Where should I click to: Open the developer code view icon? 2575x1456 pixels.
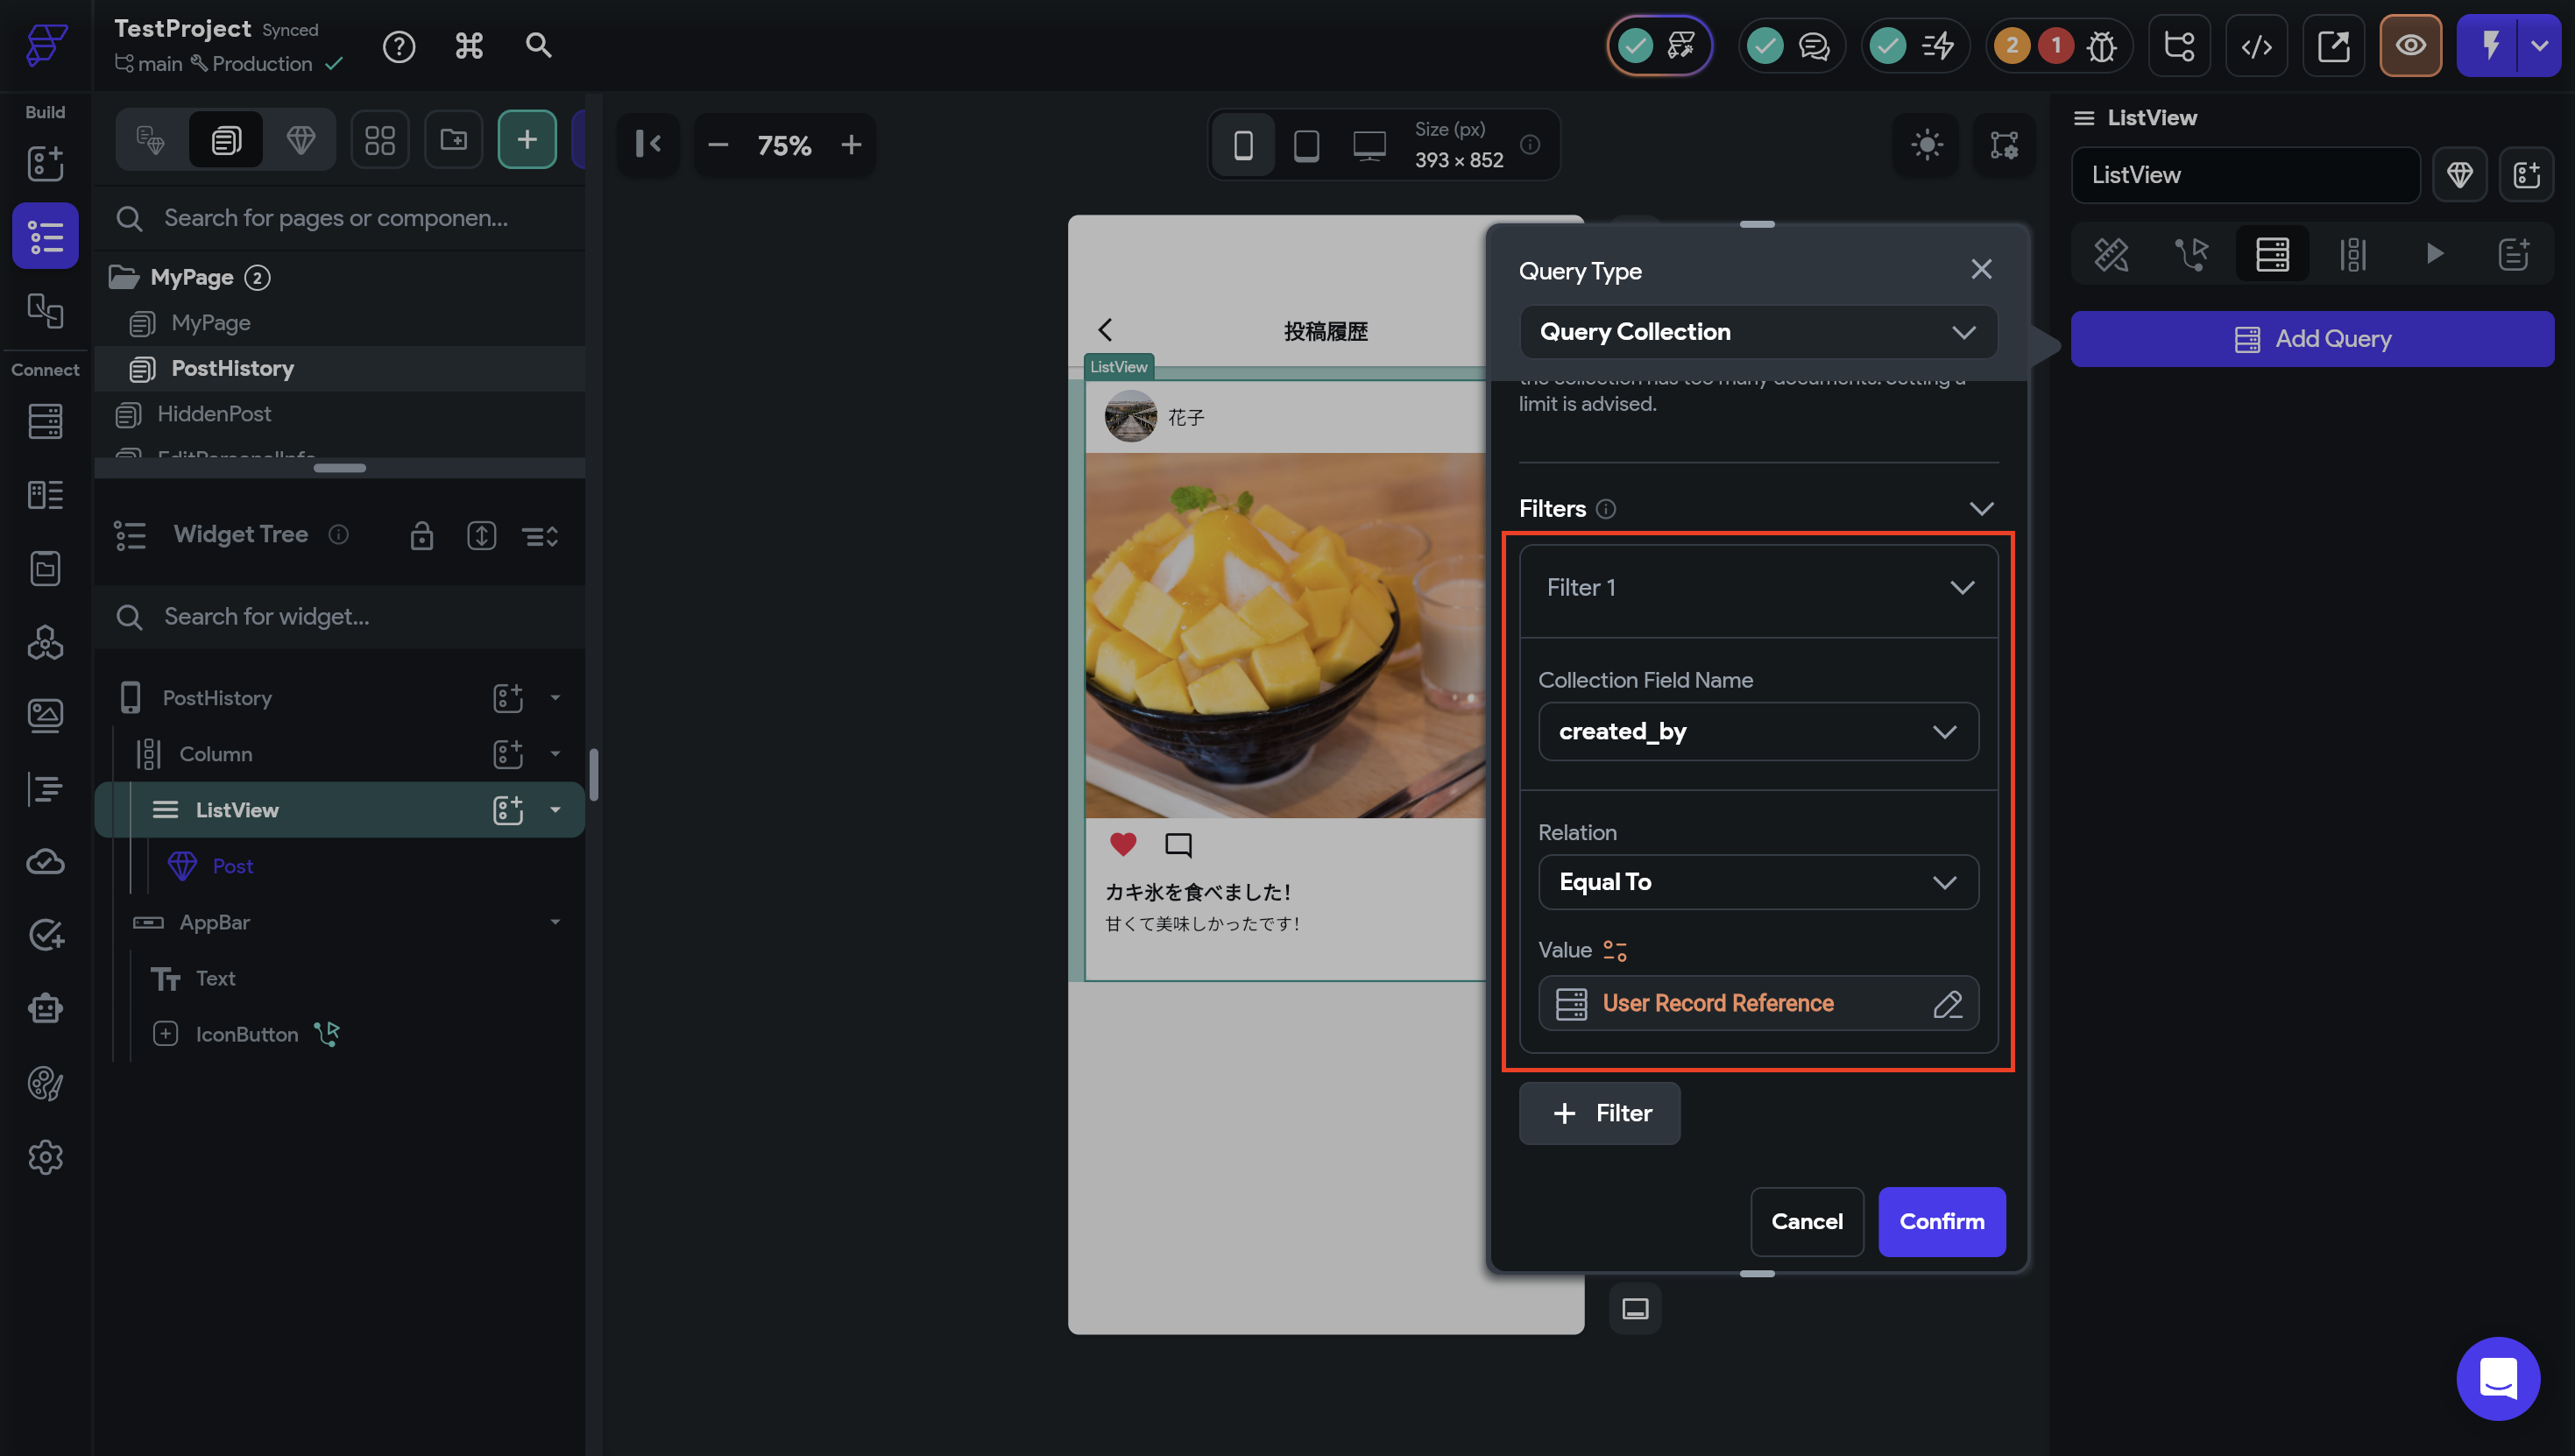point(2256,46)
